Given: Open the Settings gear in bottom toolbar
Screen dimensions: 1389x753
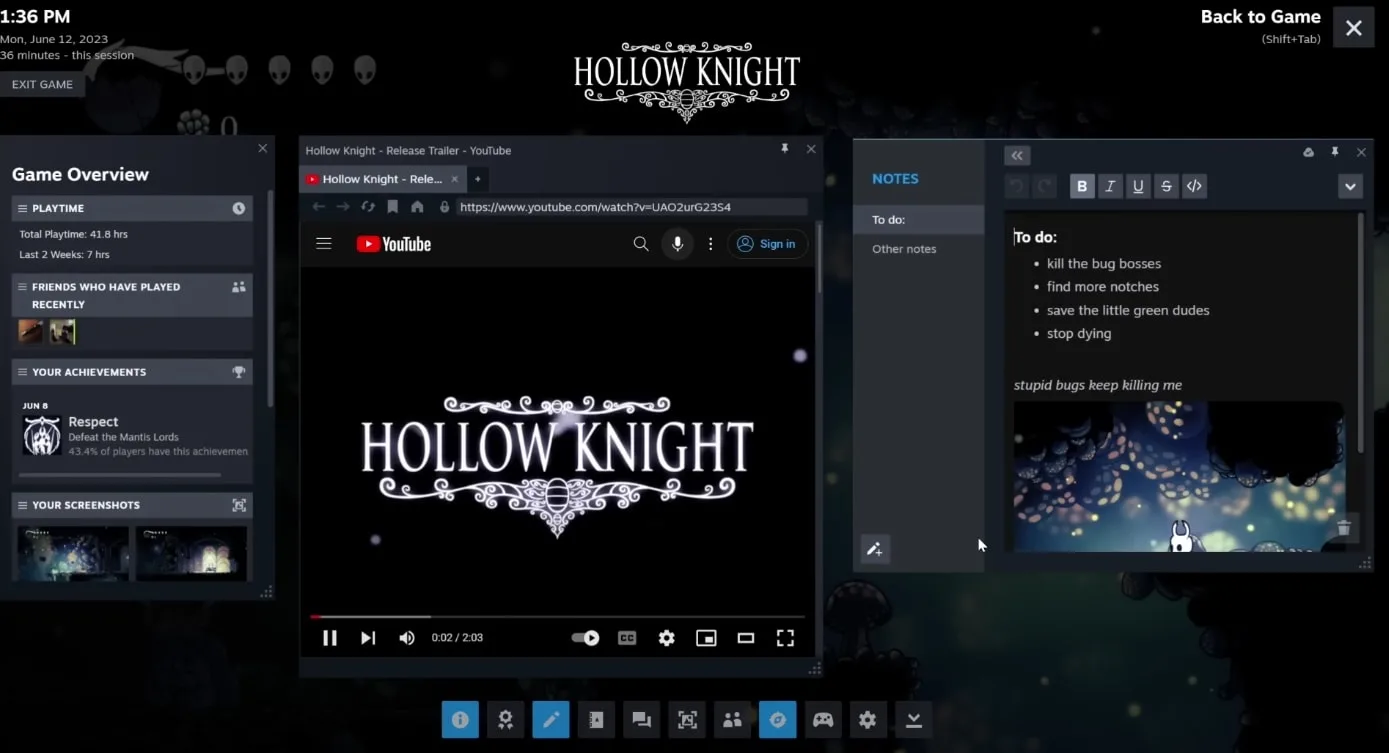Looking at the screenshot, I should pos(868,719).
